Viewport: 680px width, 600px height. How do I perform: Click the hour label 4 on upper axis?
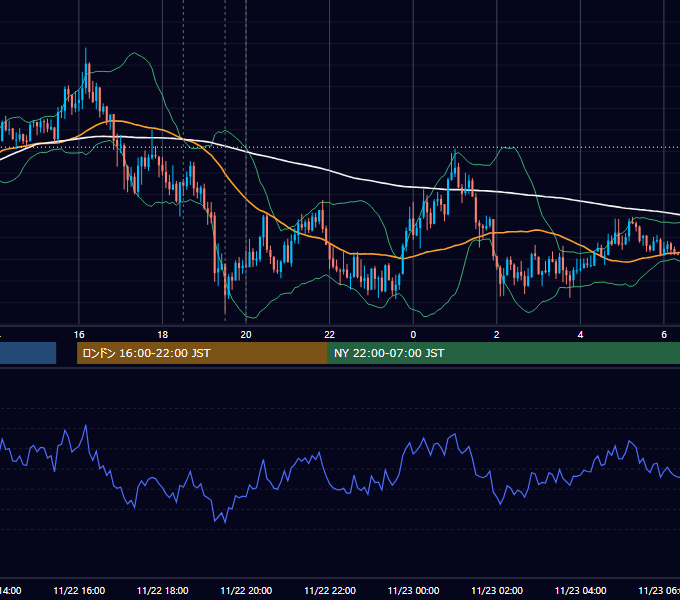(580, 335)
